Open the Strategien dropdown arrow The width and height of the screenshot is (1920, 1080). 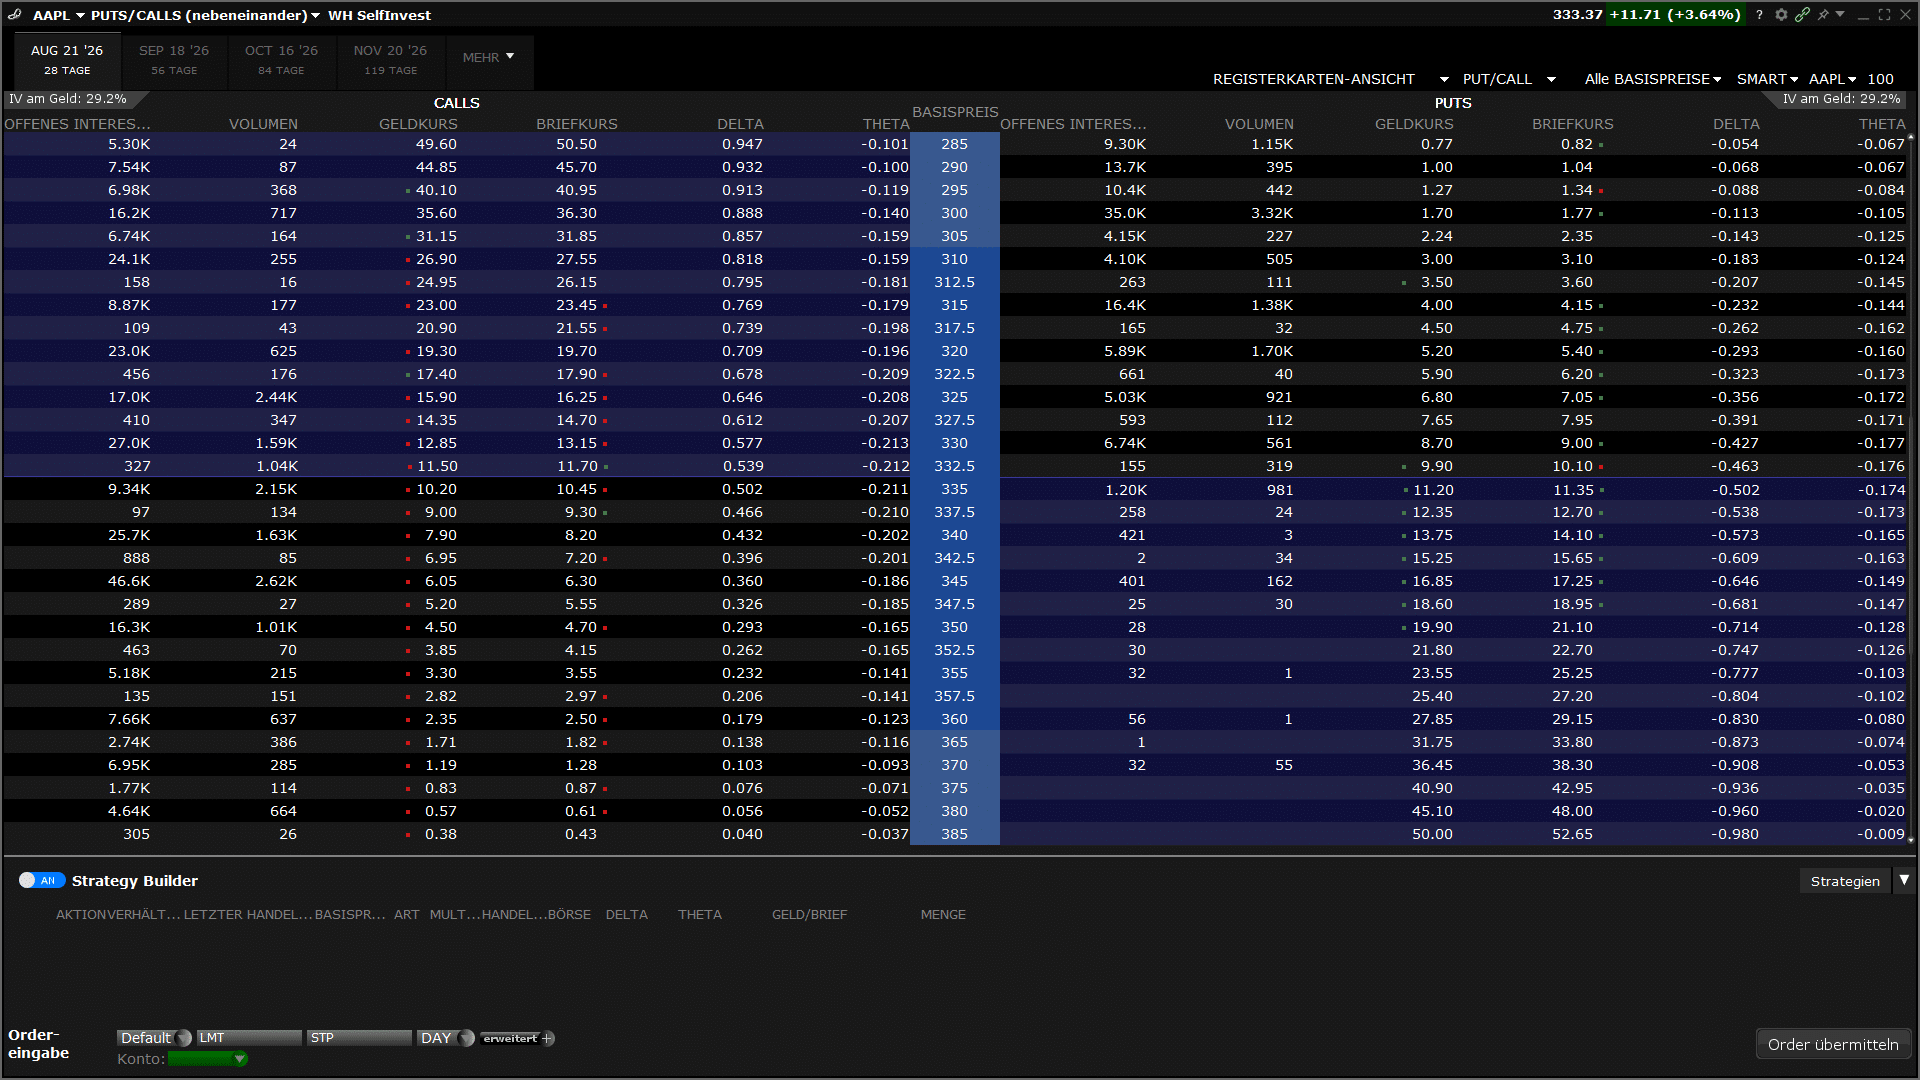pyautogui.click(x=1904, y=880)
